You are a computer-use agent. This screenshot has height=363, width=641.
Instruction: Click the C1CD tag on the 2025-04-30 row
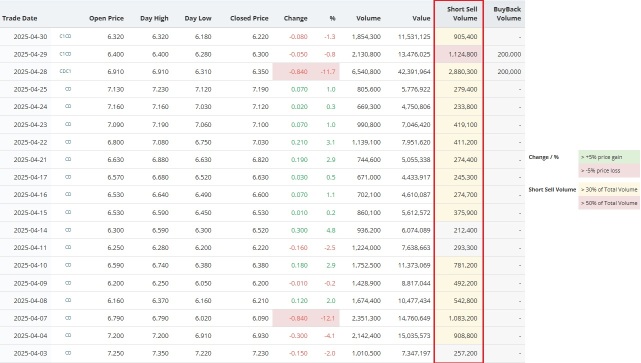[x=65, y=36]
